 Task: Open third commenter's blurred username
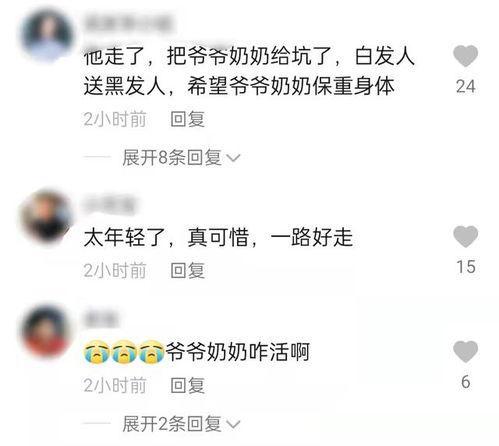click(101, 319)
